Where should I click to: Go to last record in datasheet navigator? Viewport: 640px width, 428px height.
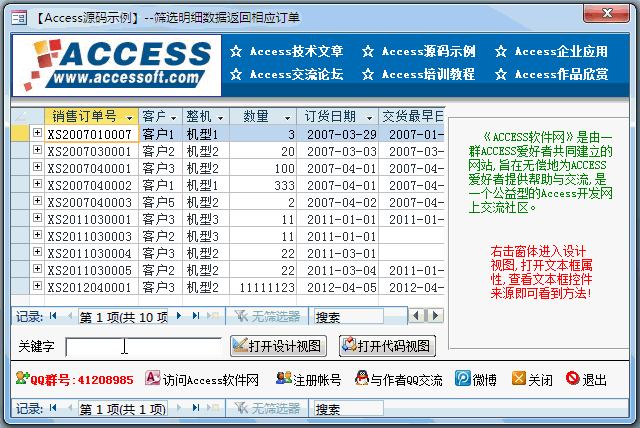[x=196, y=316]
